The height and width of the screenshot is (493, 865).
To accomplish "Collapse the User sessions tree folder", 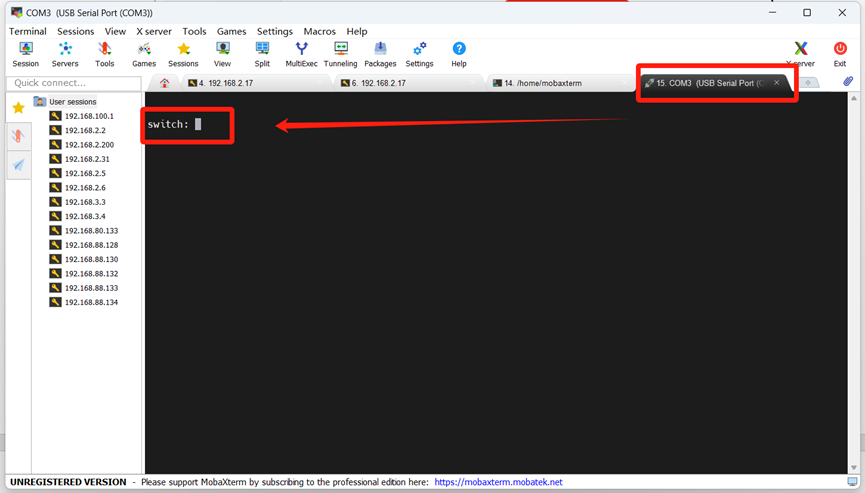I will click(x=40, y=102).
